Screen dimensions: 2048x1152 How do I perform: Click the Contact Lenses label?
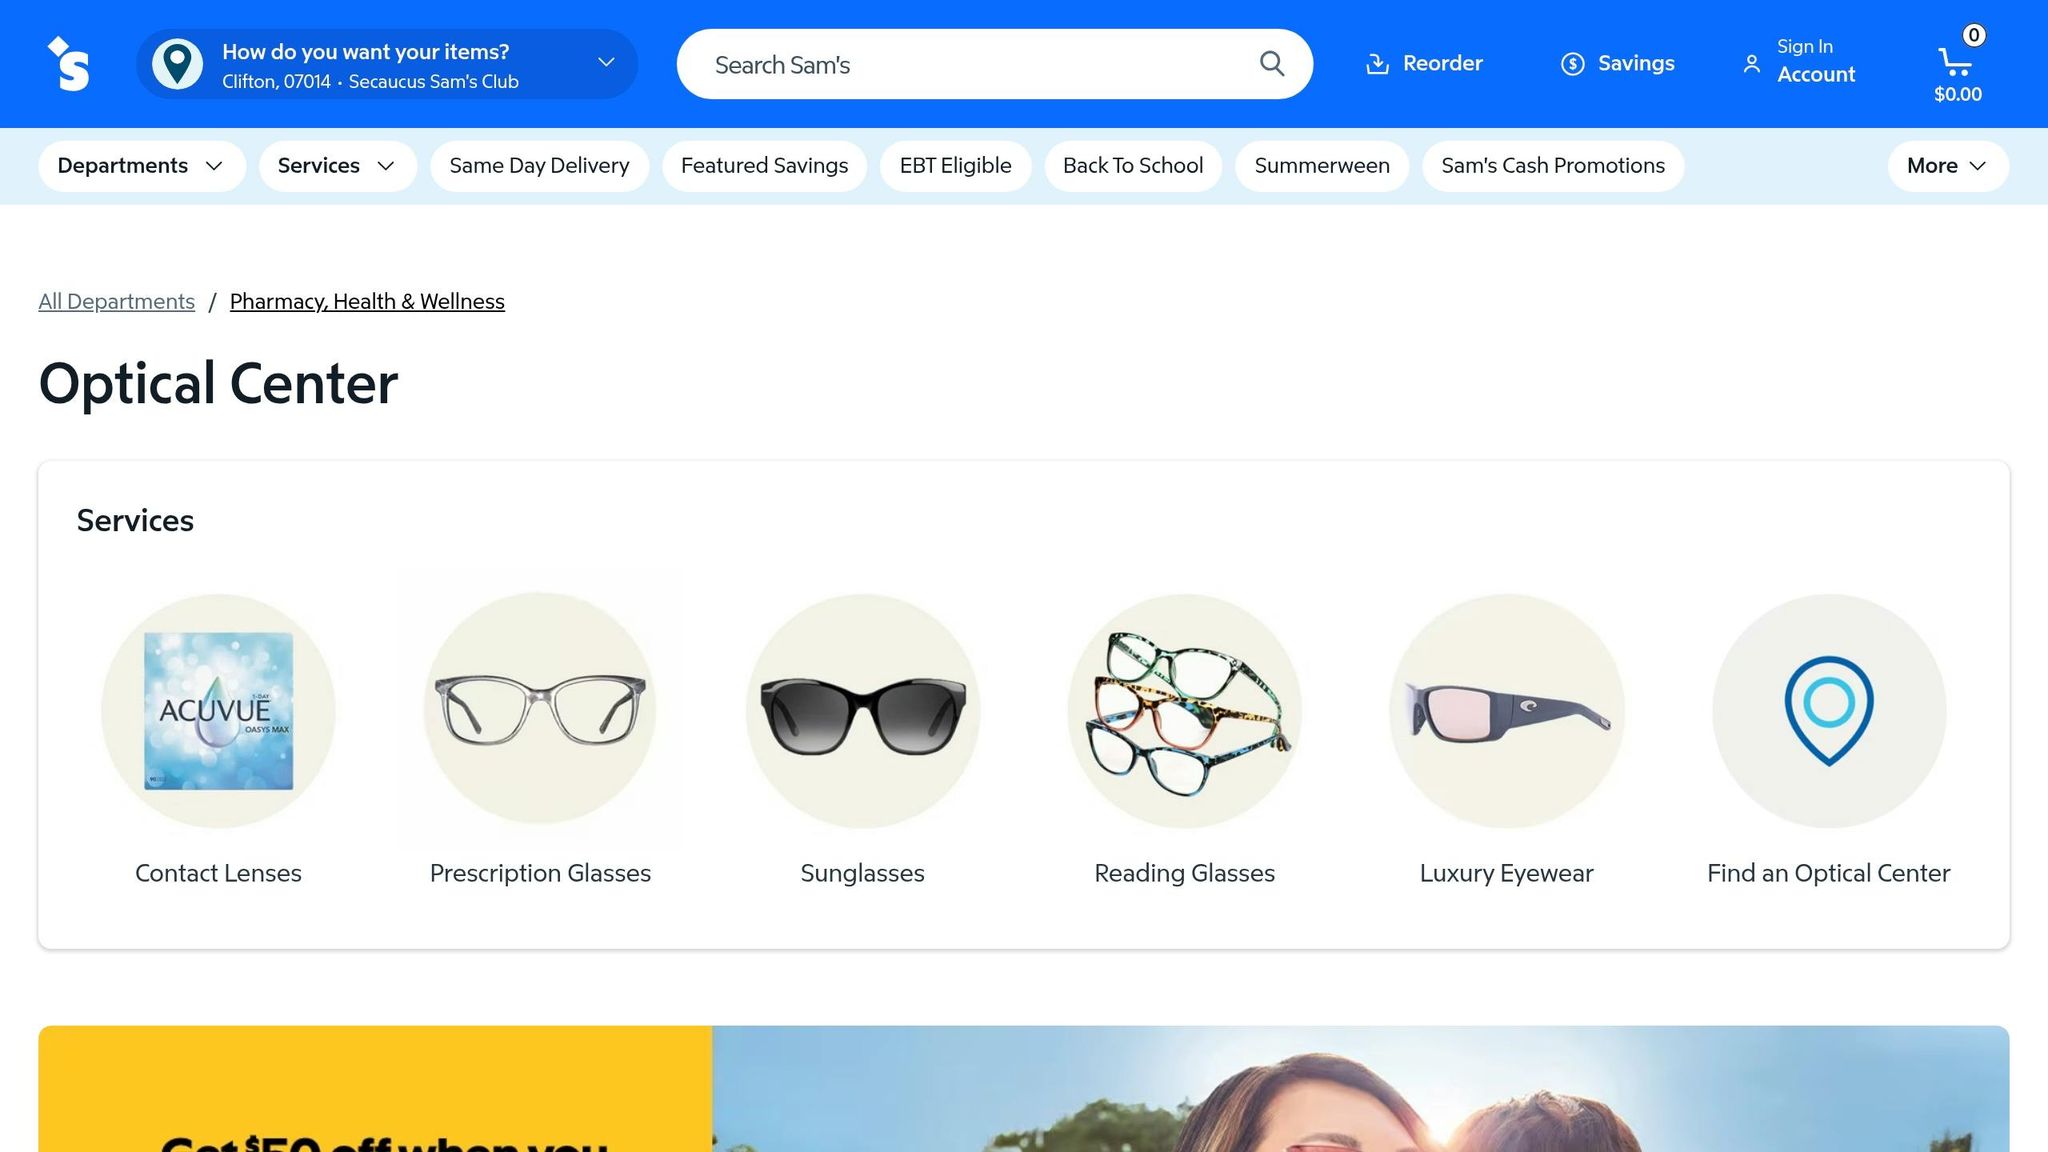[x=218, y=873]
